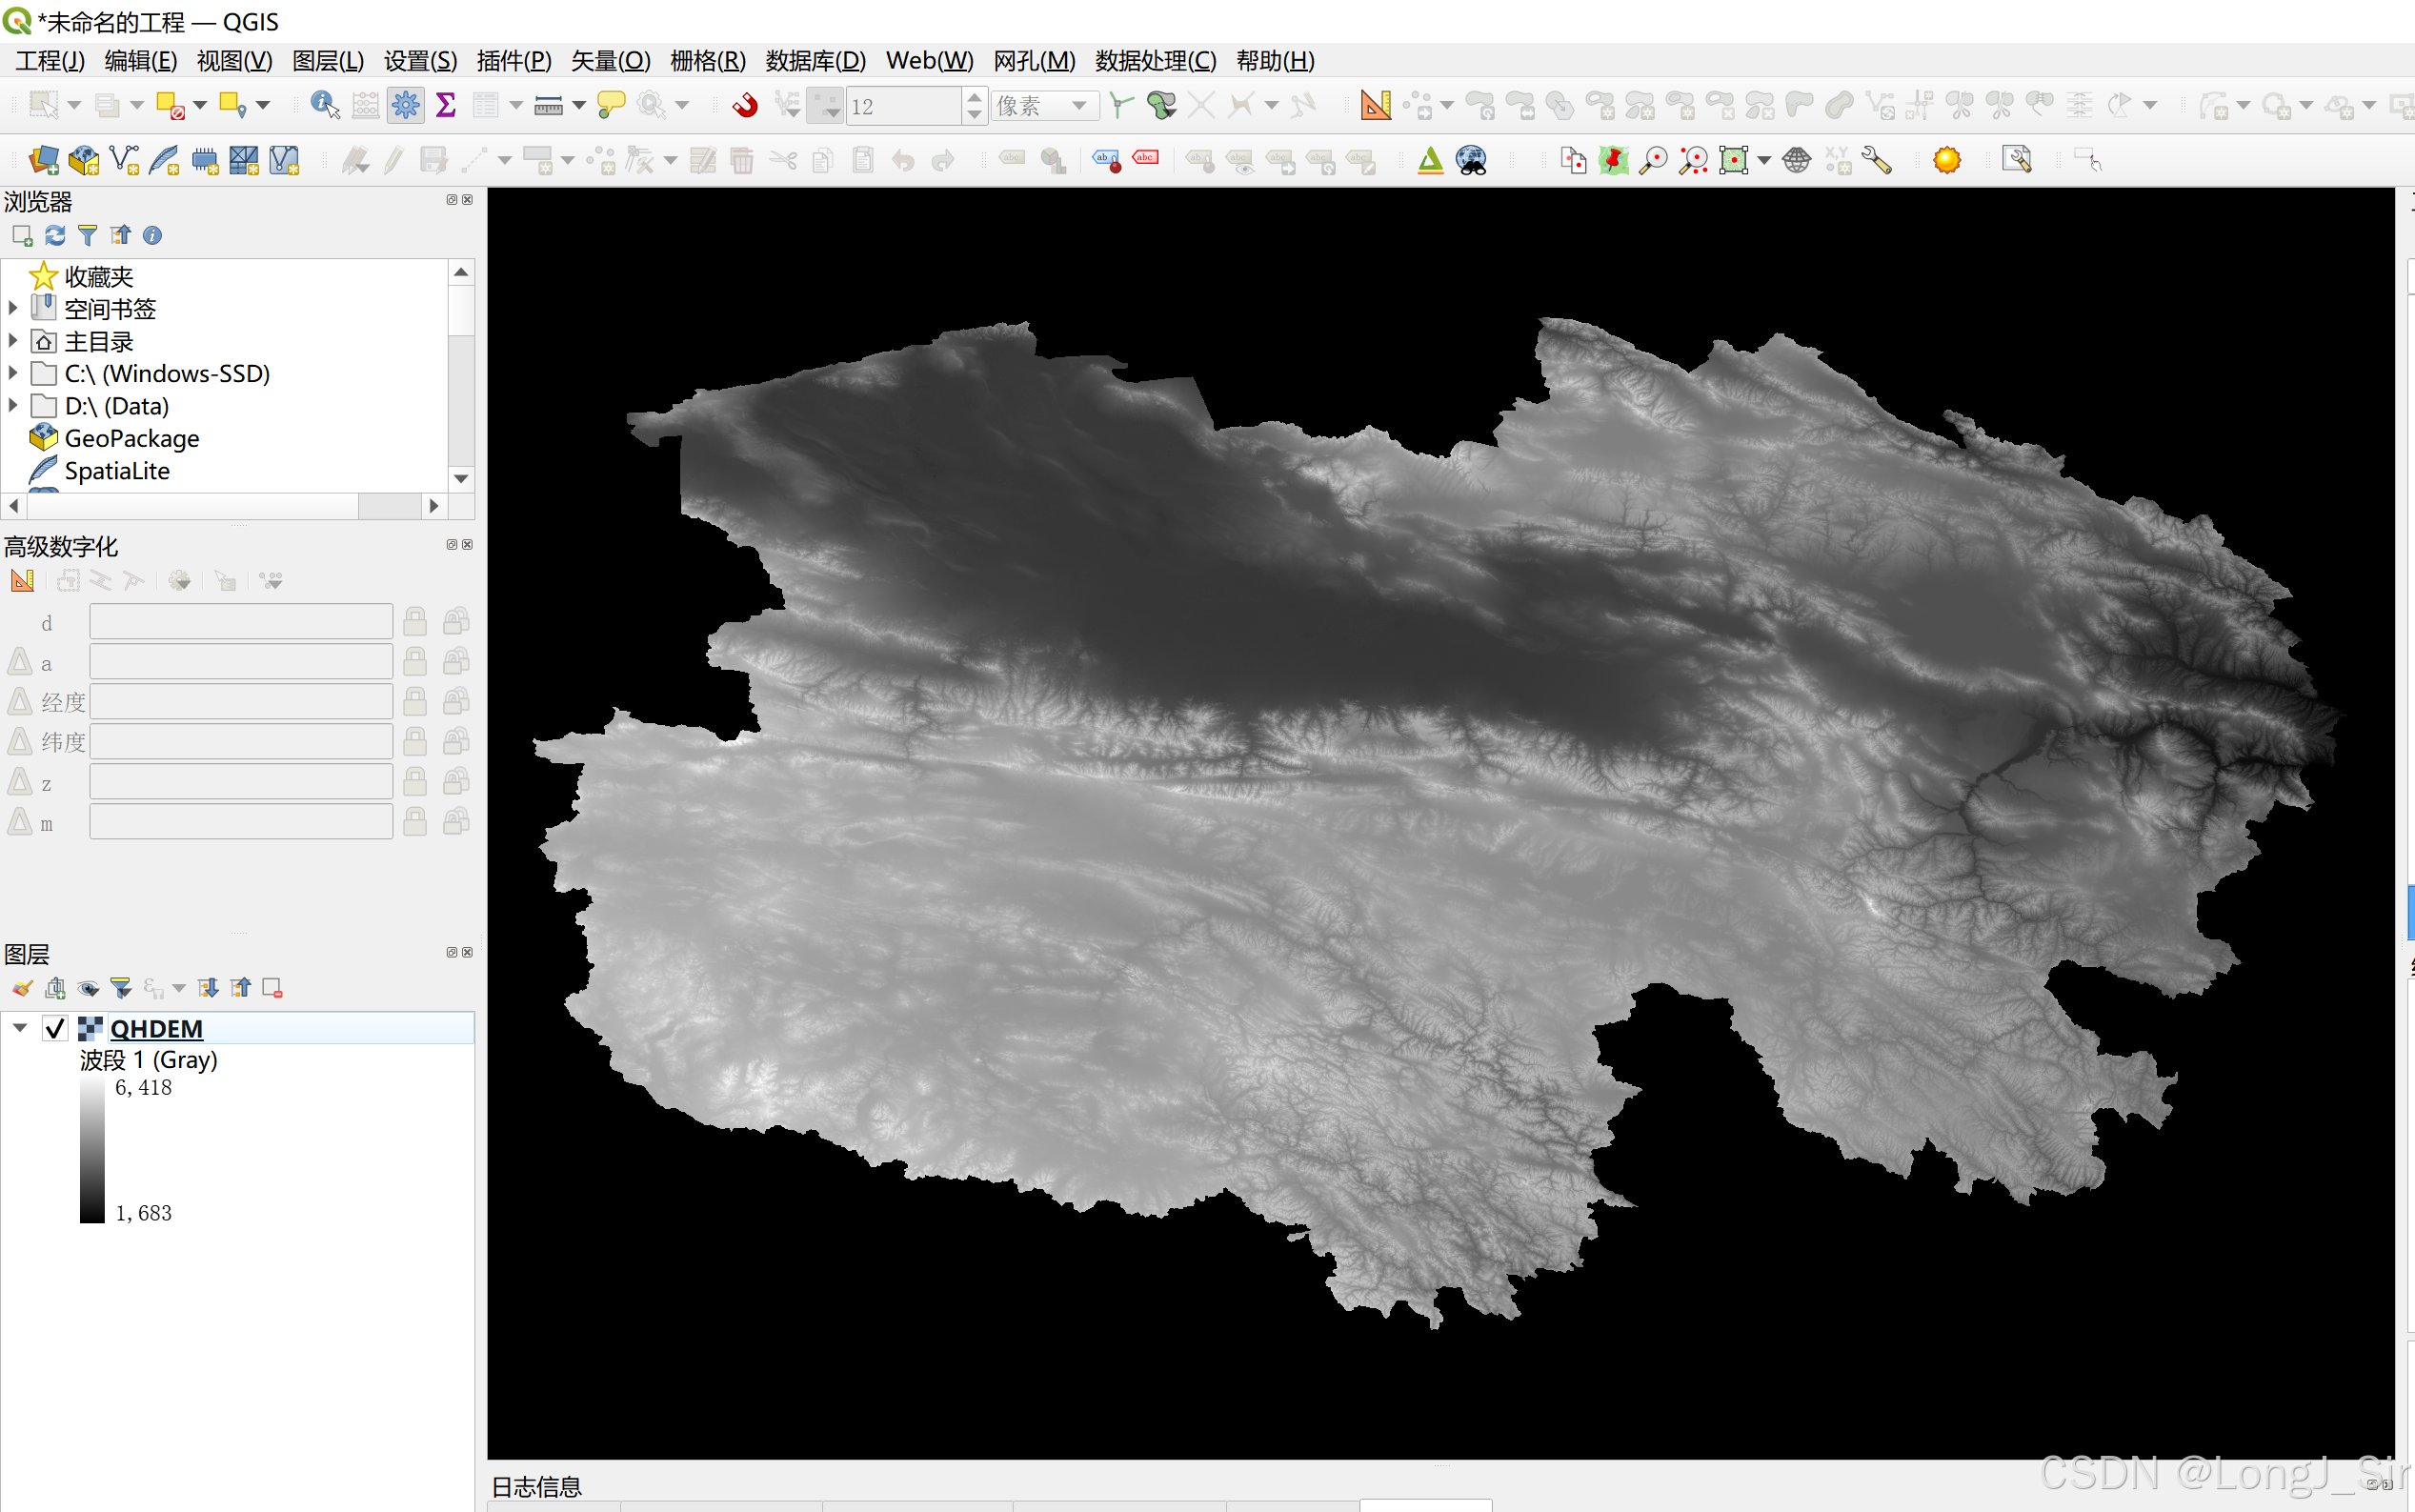Refresh the Browser panel
This screenshot has height=1512, width=2415.
[x=55, y=235]
